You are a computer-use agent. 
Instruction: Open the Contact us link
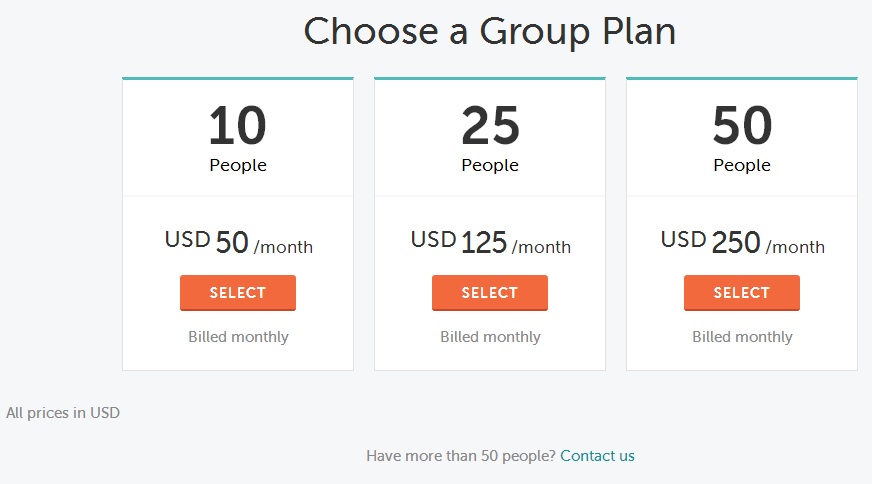597,456
